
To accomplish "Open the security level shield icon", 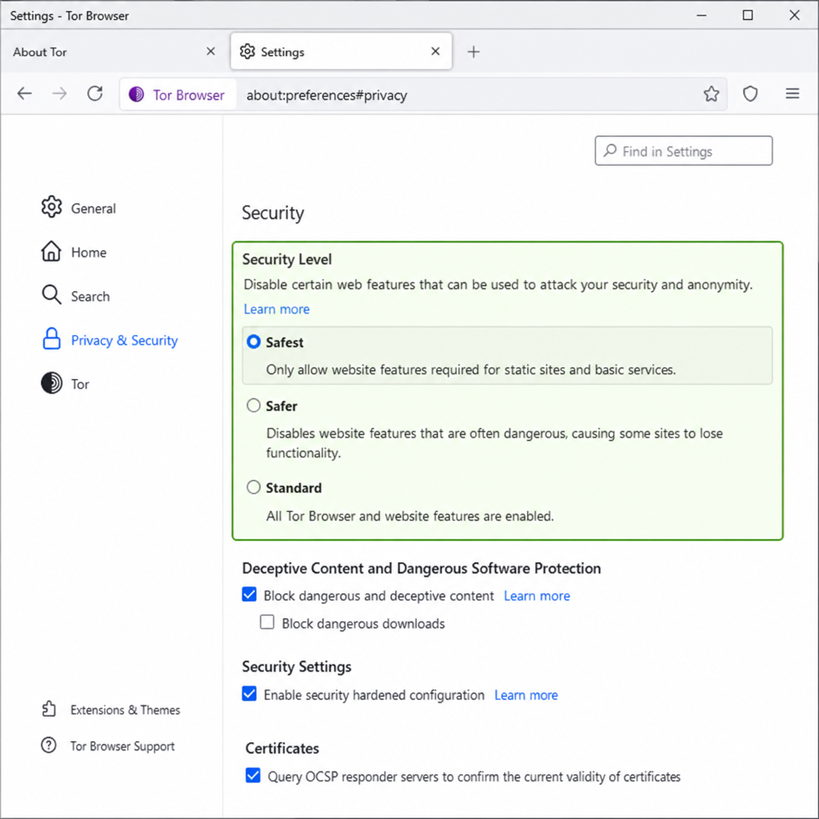I will tap(750, 94).
